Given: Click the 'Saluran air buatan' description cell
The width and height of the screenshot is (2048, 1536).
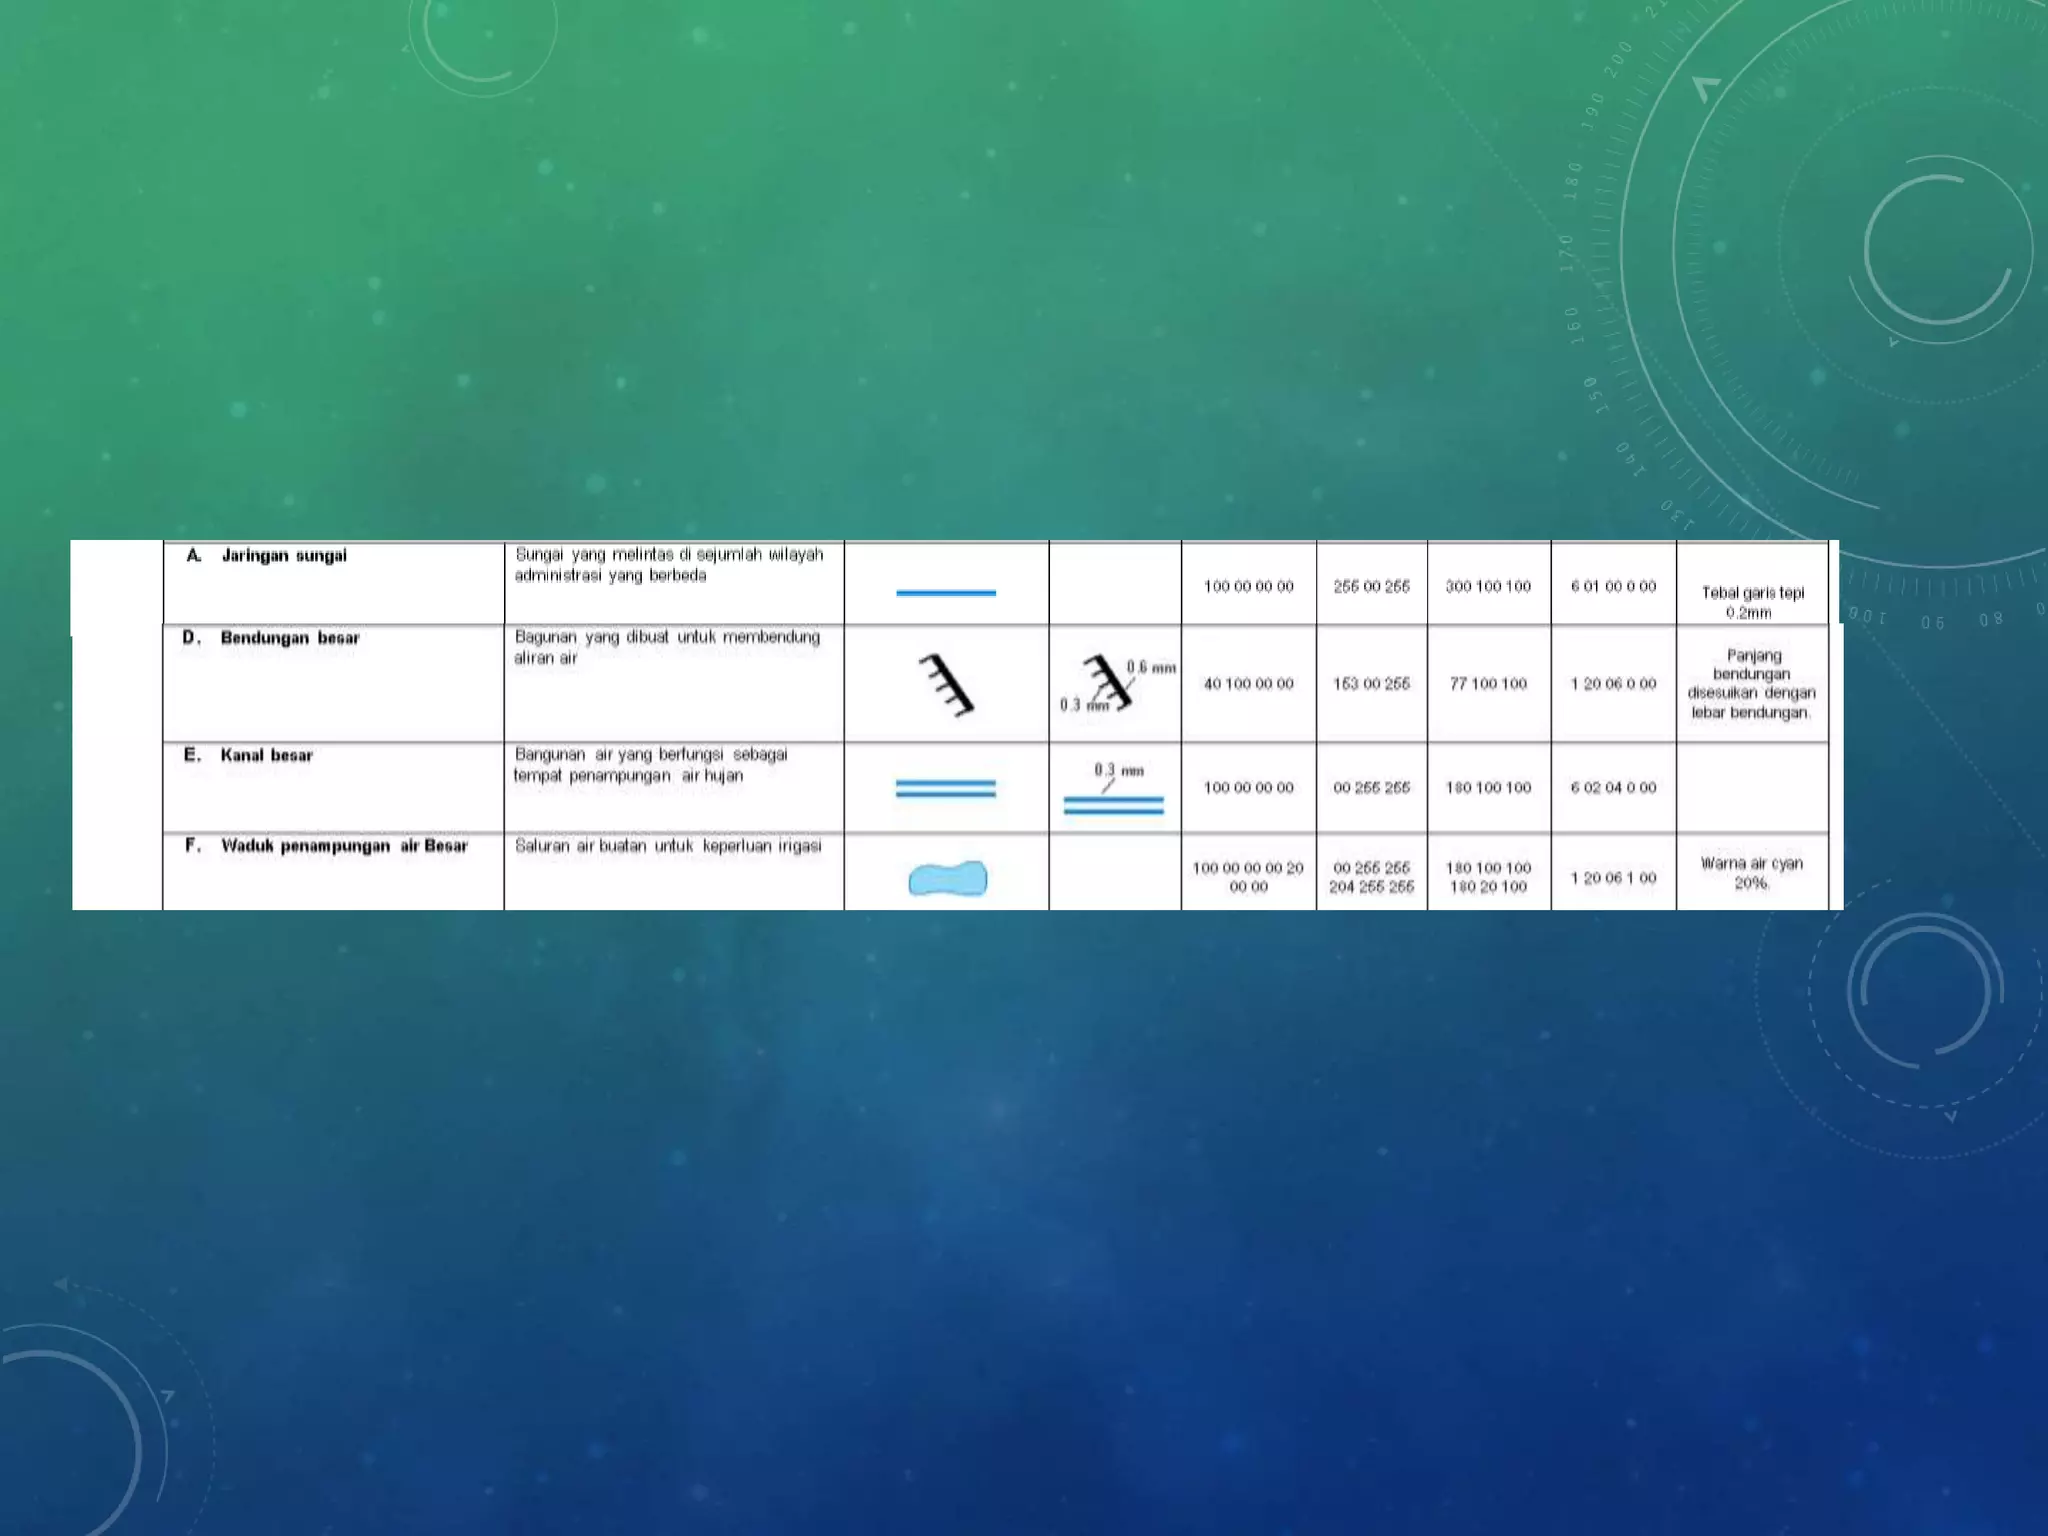Looking at the screenshot, I should [668, 846].
